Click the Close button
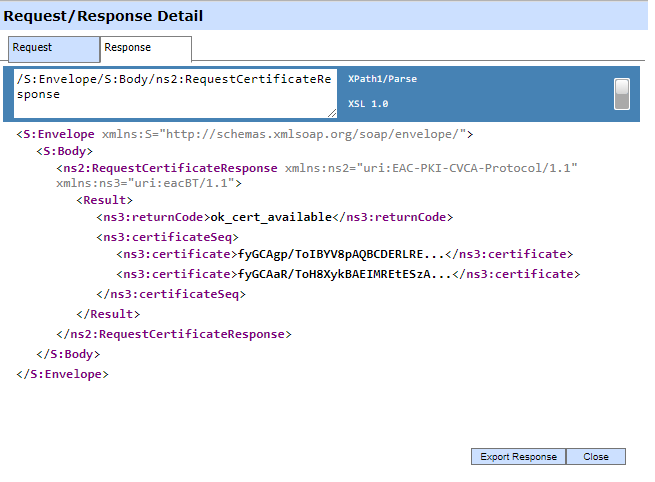Screen dimensions: 655x482 pyautogui.click(x=596, y=457)
